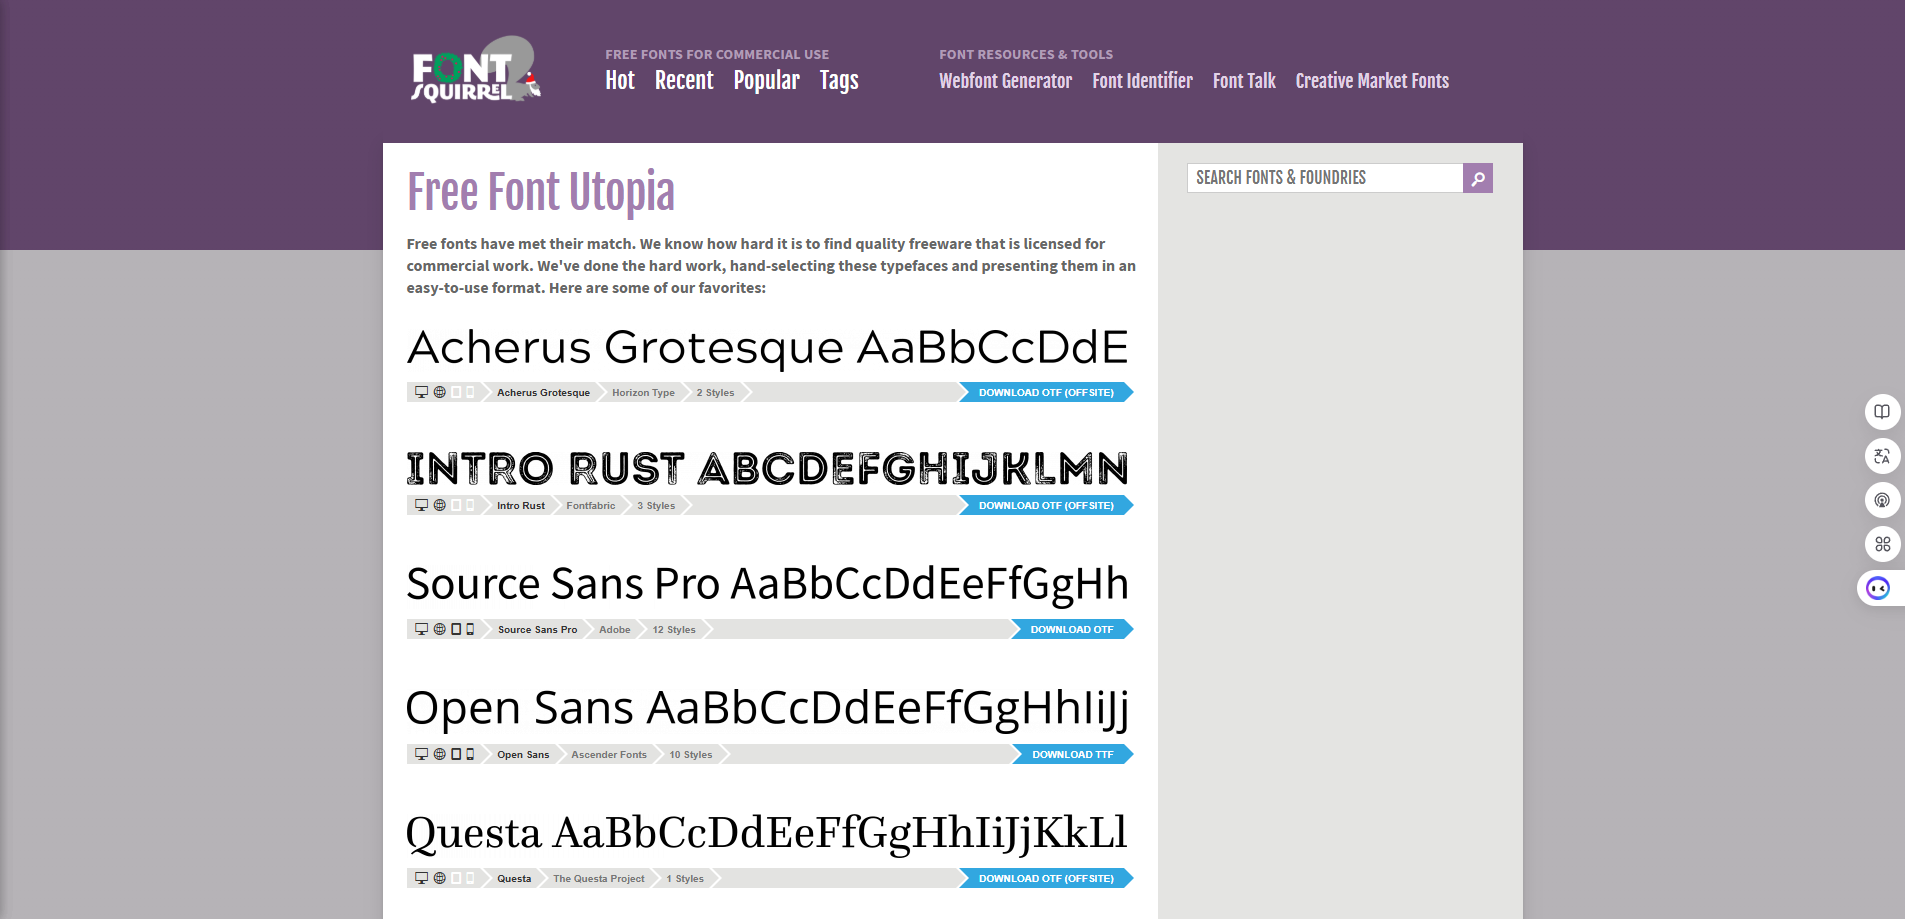Click the app license icon for Open Sans
This screenshot has height=919, width=1905.
(x=471, y=754)
